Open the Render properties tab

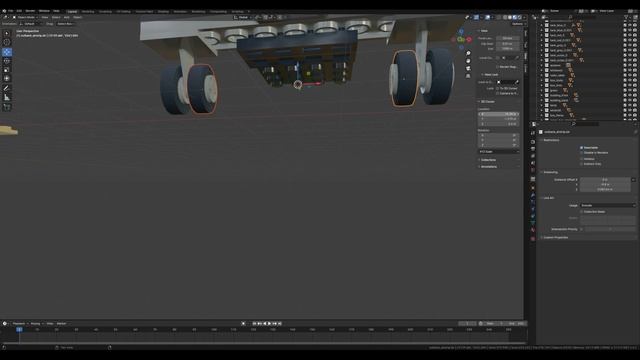533,142
